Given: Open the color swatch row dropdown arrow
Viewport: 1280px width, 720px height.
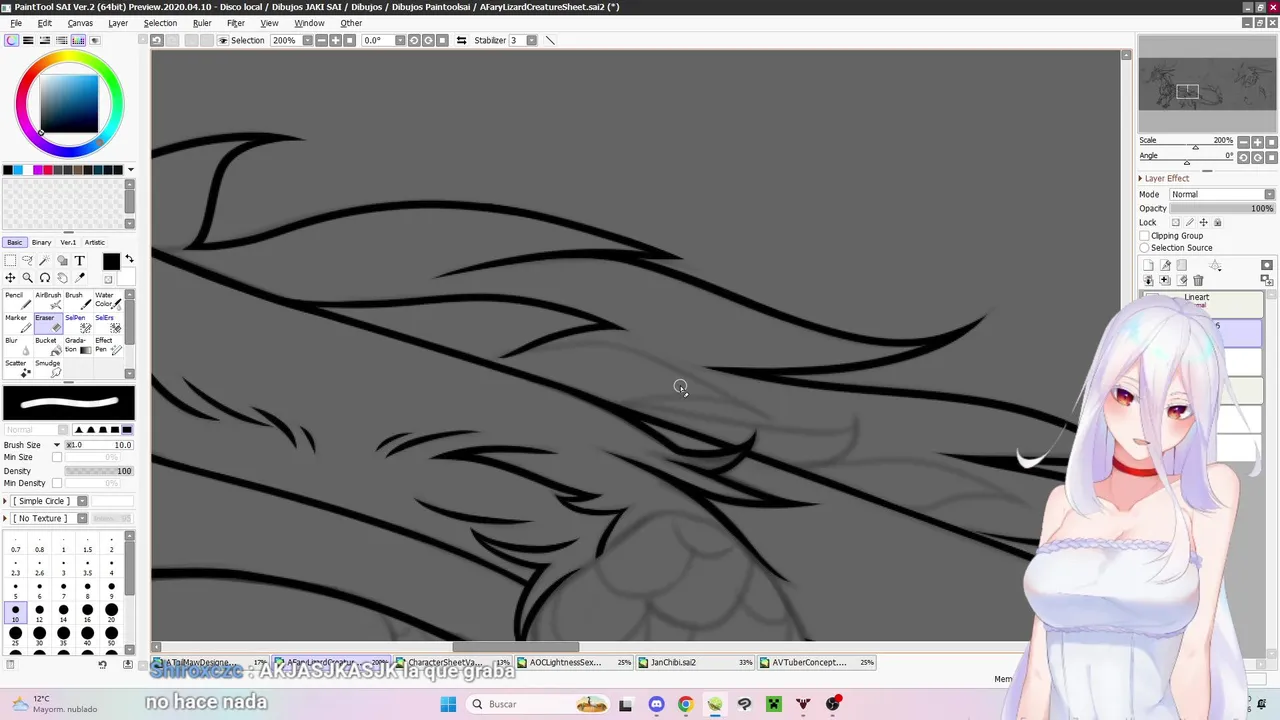Looking at the screenshot, I should tap(130, 170).
